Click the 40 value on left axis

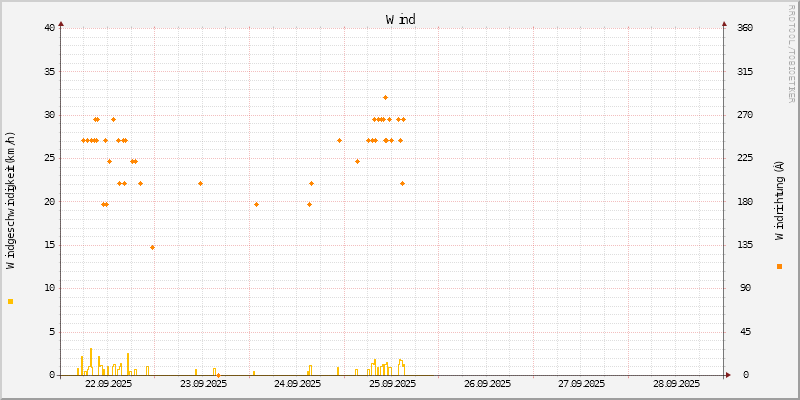click(49, 27)
